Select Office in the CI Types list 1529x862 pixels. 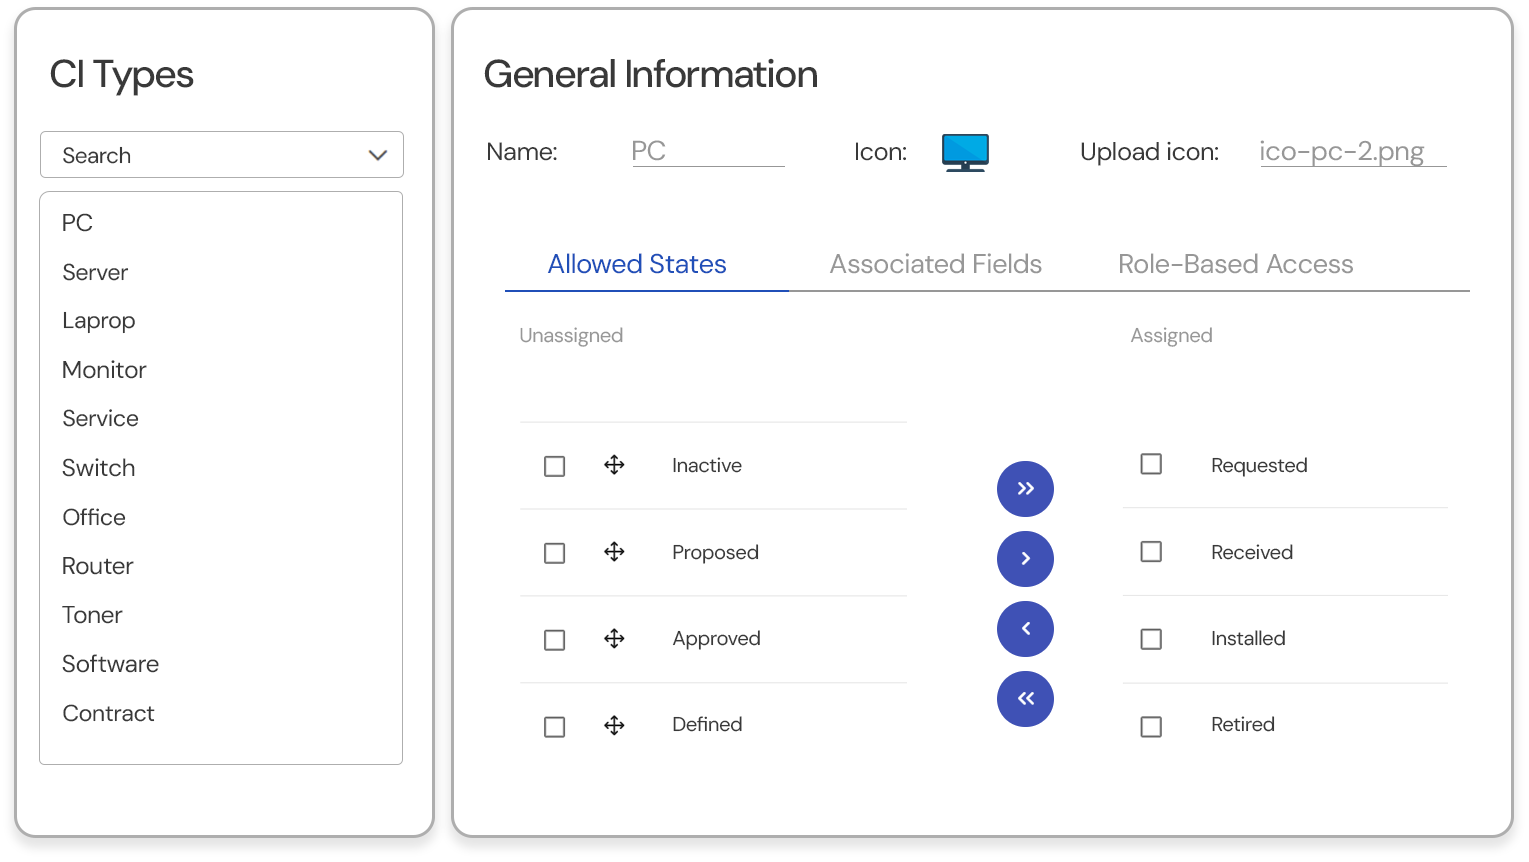(x=94, y=517)
